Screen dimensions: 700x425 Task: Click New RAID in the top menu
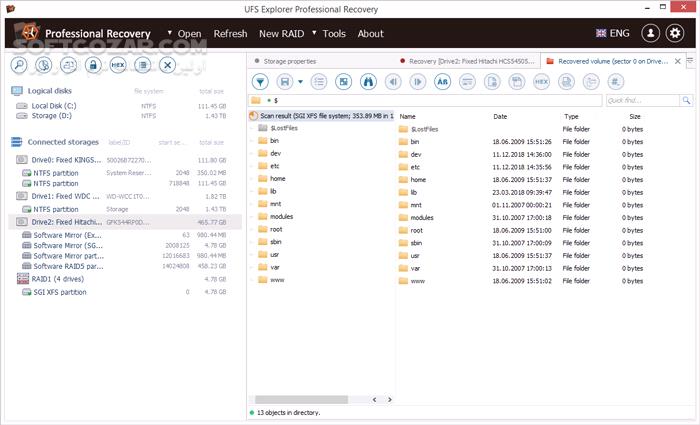click(281, 34)
